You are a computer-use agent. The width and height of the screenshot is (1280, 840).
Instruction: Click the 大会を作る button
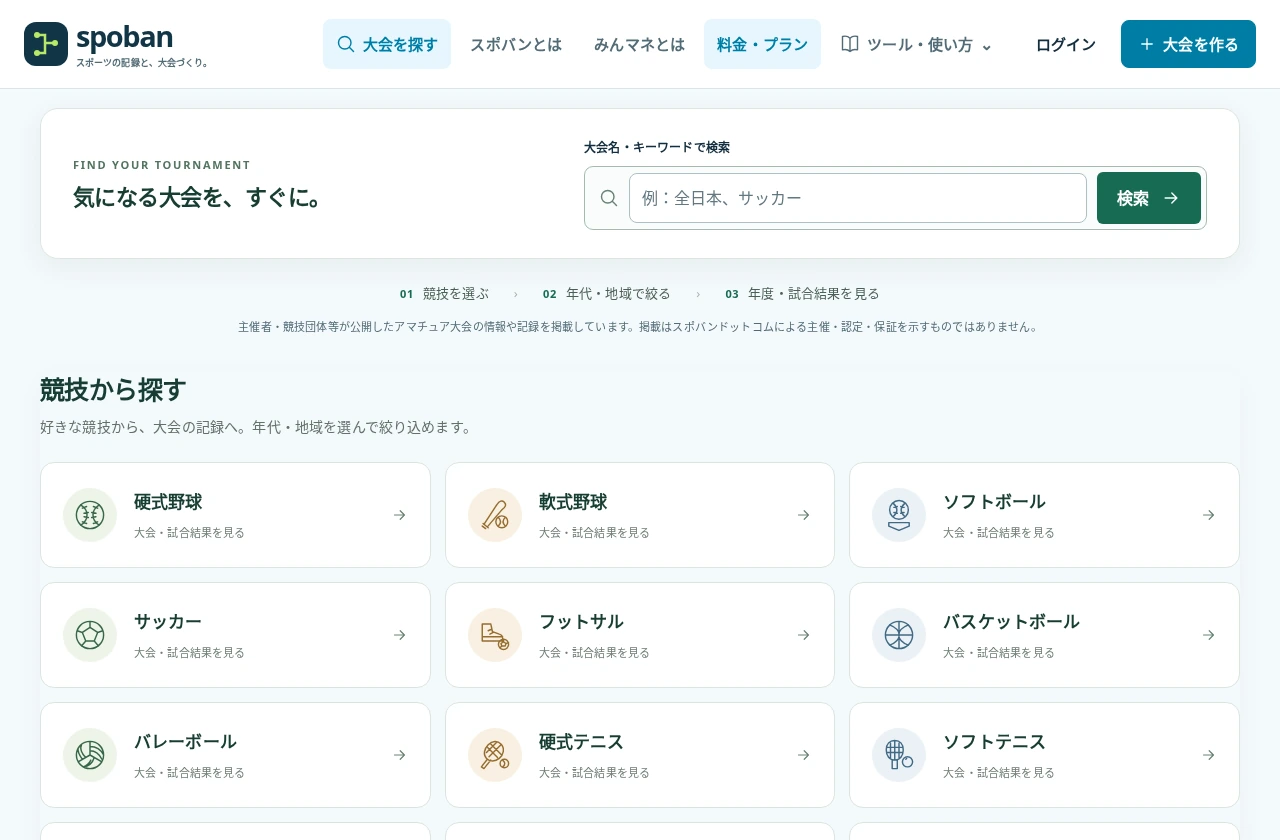pos(1188,44)
